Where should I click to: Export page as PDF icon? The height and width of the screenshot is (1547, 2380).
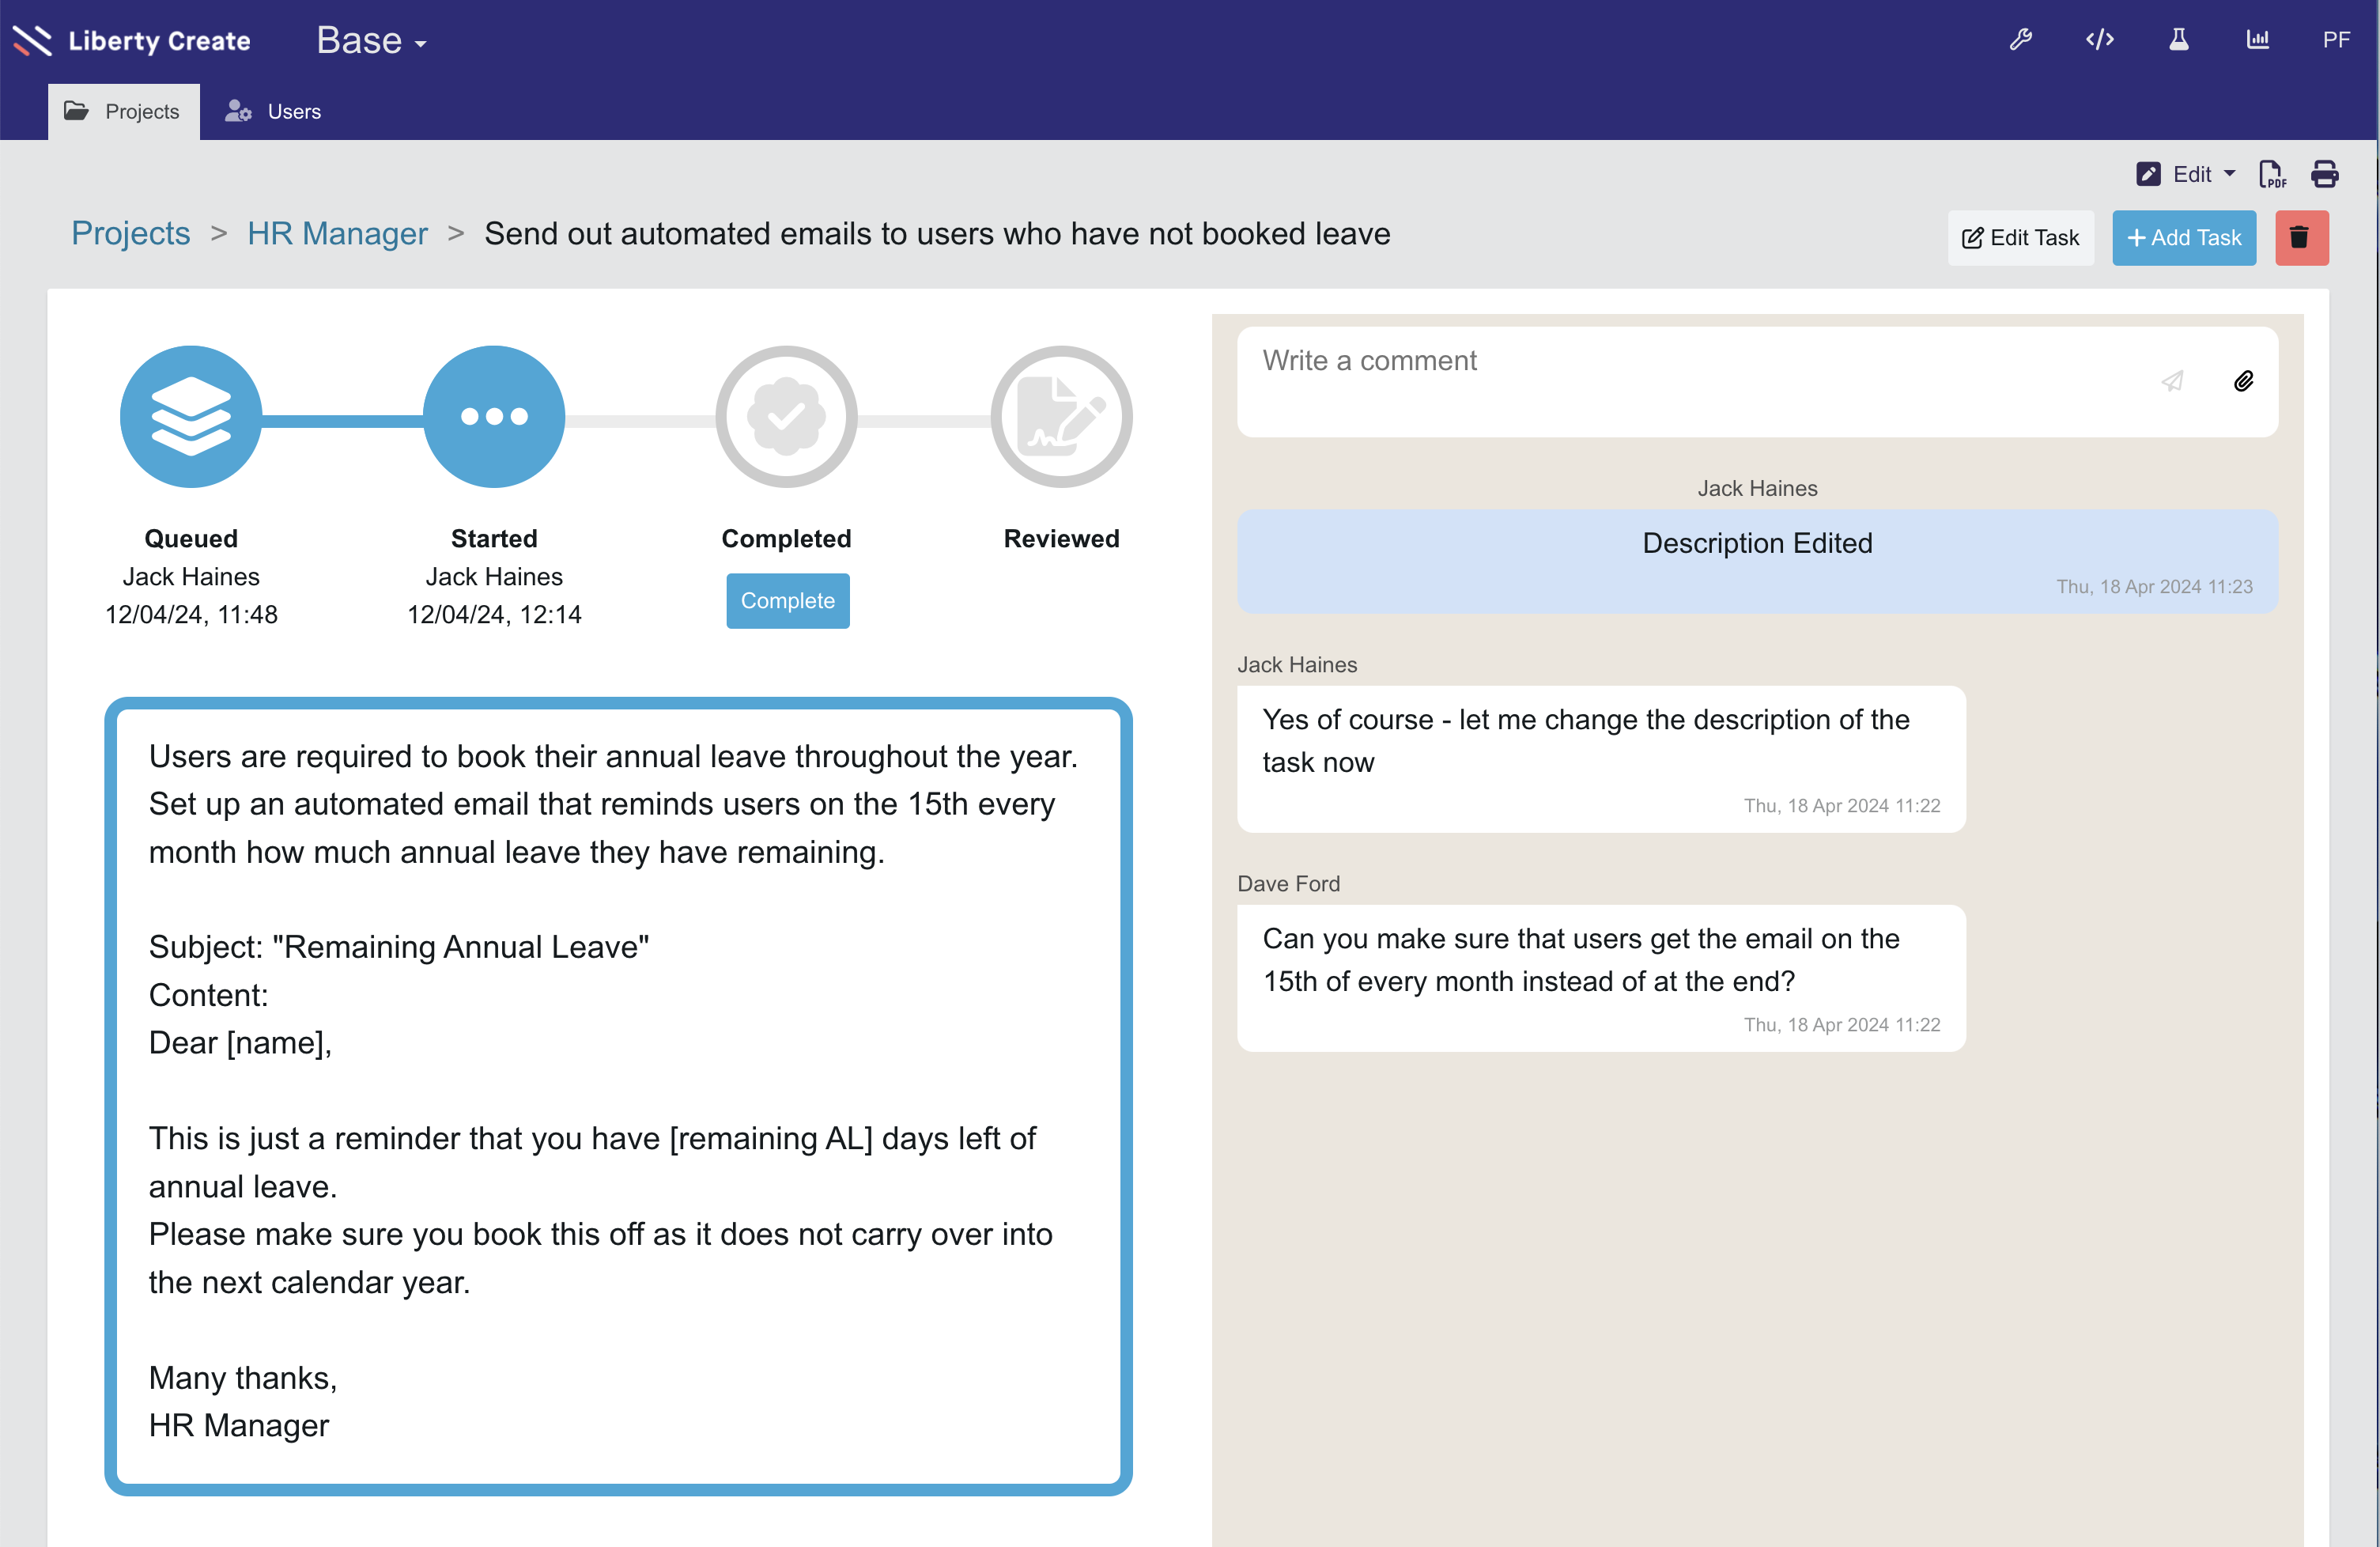point(2271,175)
